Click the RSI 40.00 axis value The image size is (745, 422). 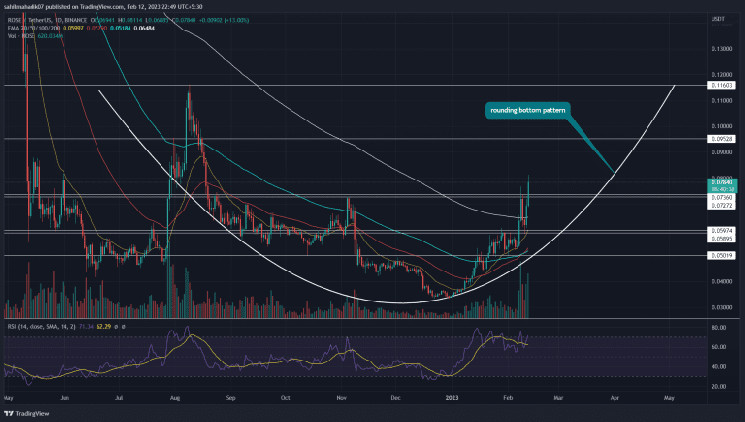(719, 367)
